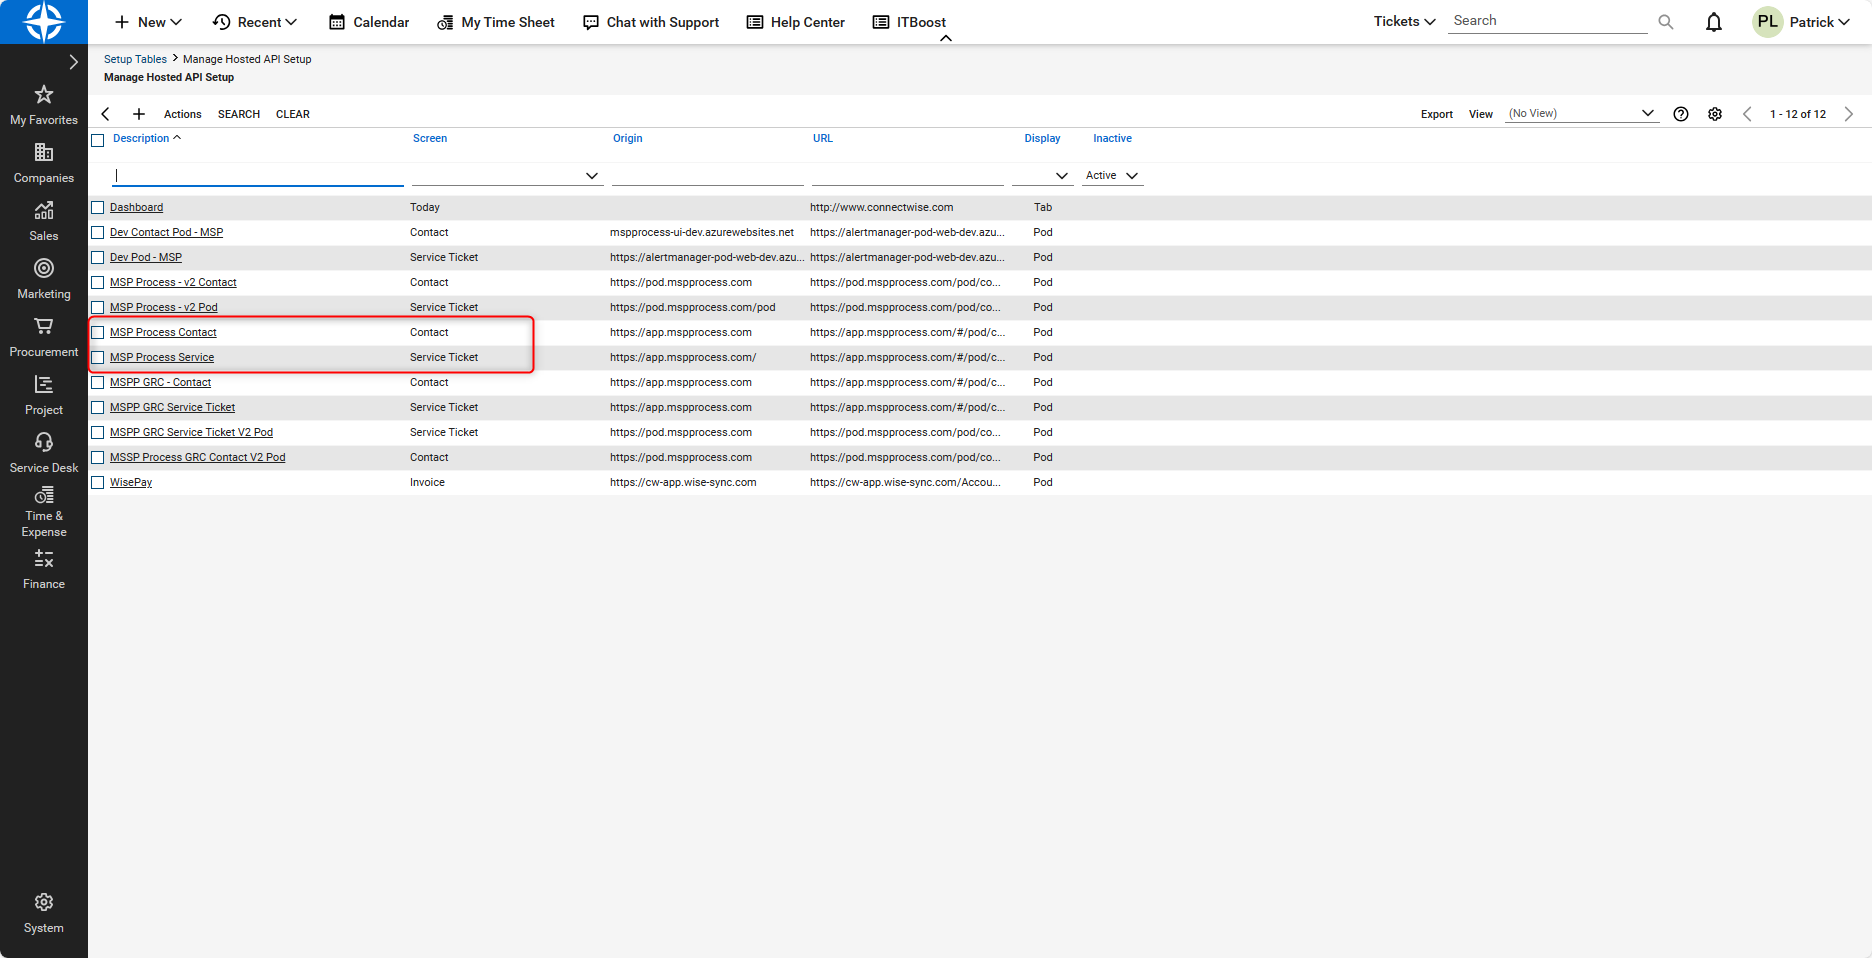Open the Inactive filter dropdown showing Active
Screen dimensions: 1872x958
click(1112, 175)
